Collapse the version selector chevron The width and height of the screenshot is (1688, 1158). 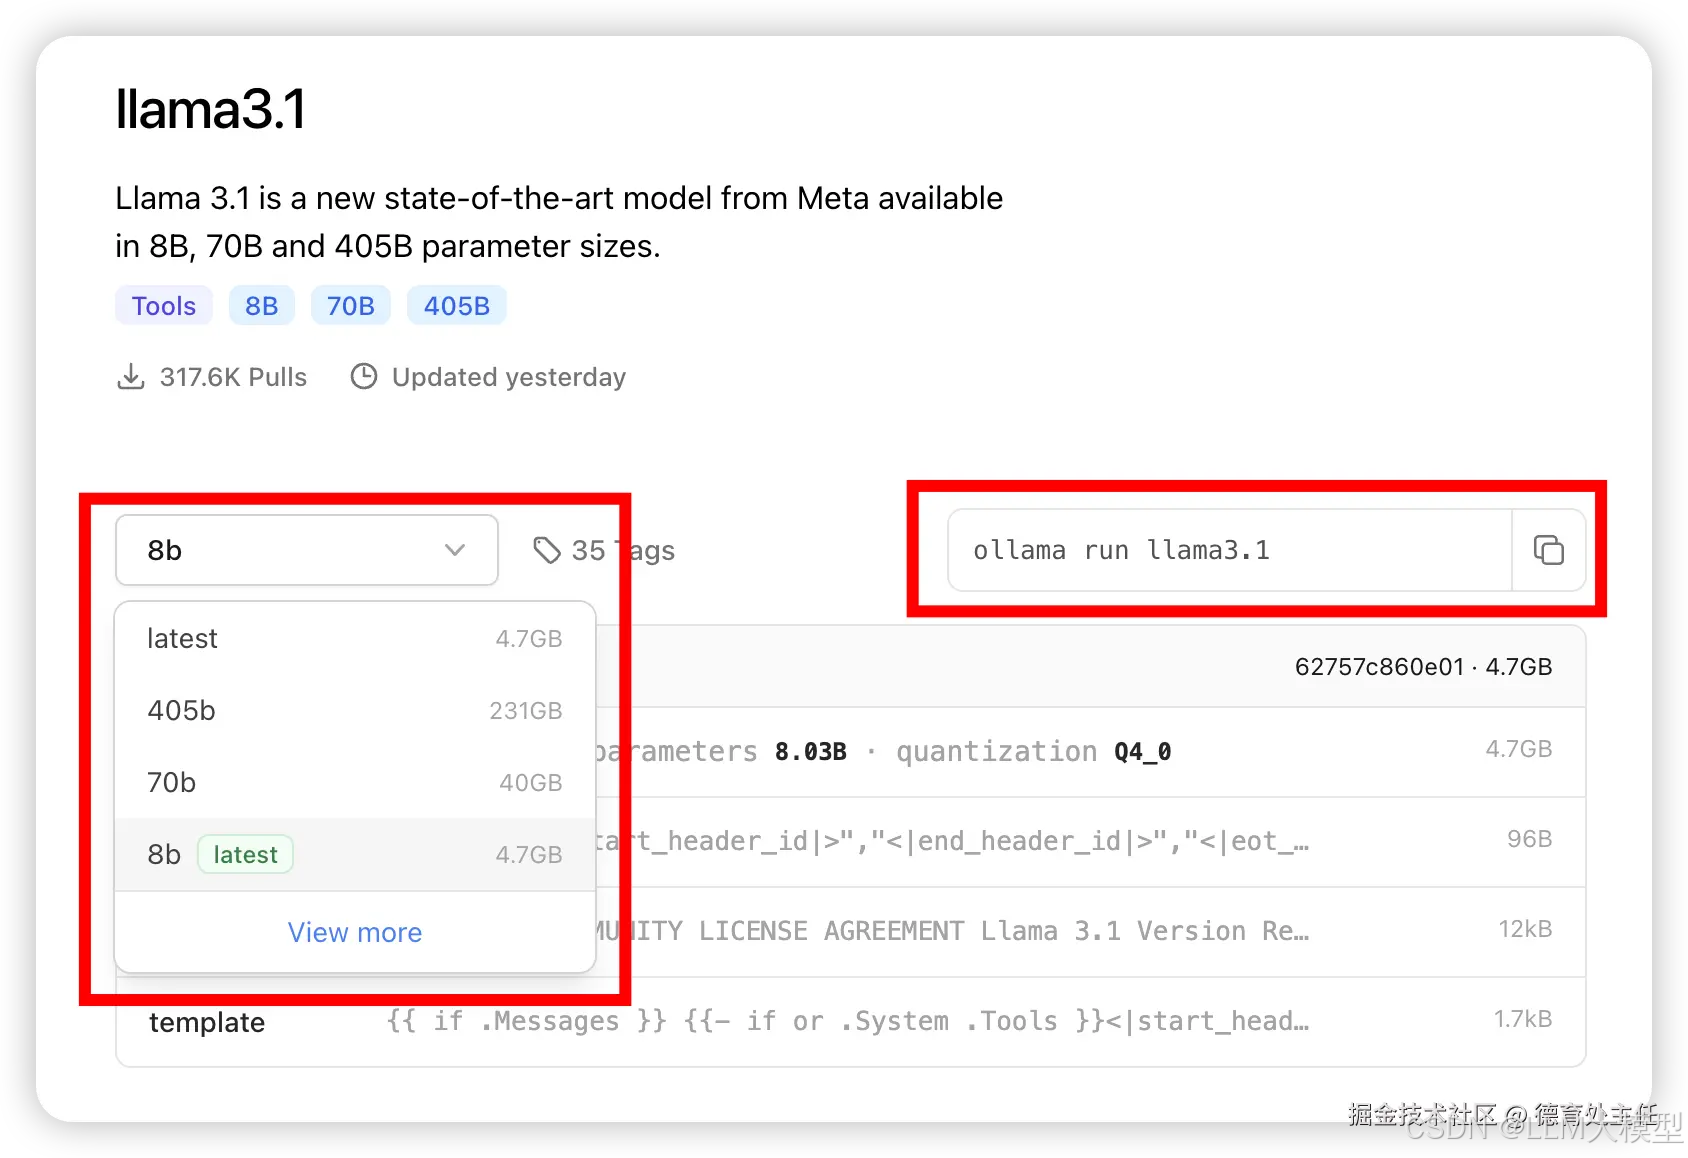point(455,550)
